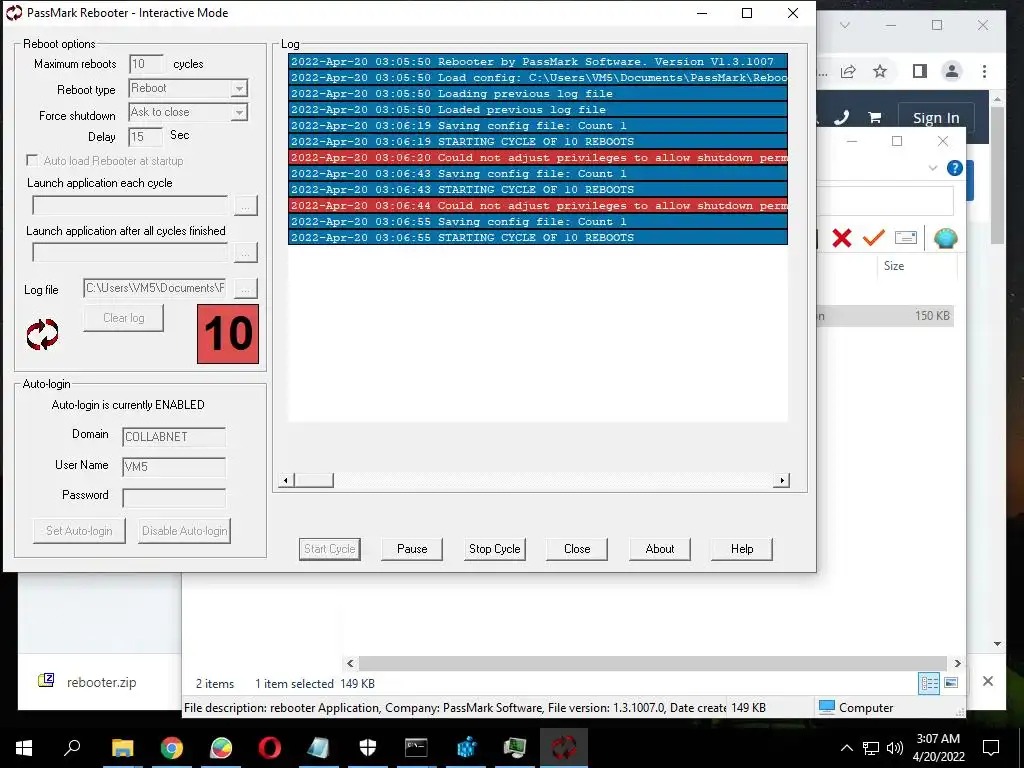Image resolution: width=1024 pixels, height=768 pixels.
Task: Click the teal shell icon in zip window
Action: pos(945,238)
